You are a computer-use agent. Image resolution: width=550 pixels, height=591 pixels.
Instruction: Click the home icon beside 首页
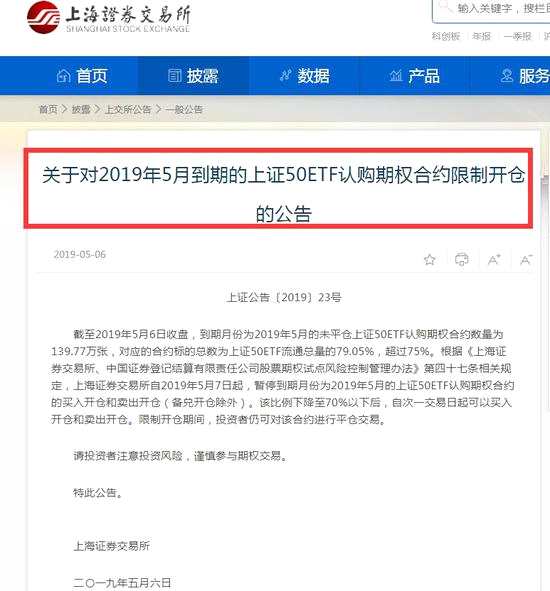pos(63,76)
